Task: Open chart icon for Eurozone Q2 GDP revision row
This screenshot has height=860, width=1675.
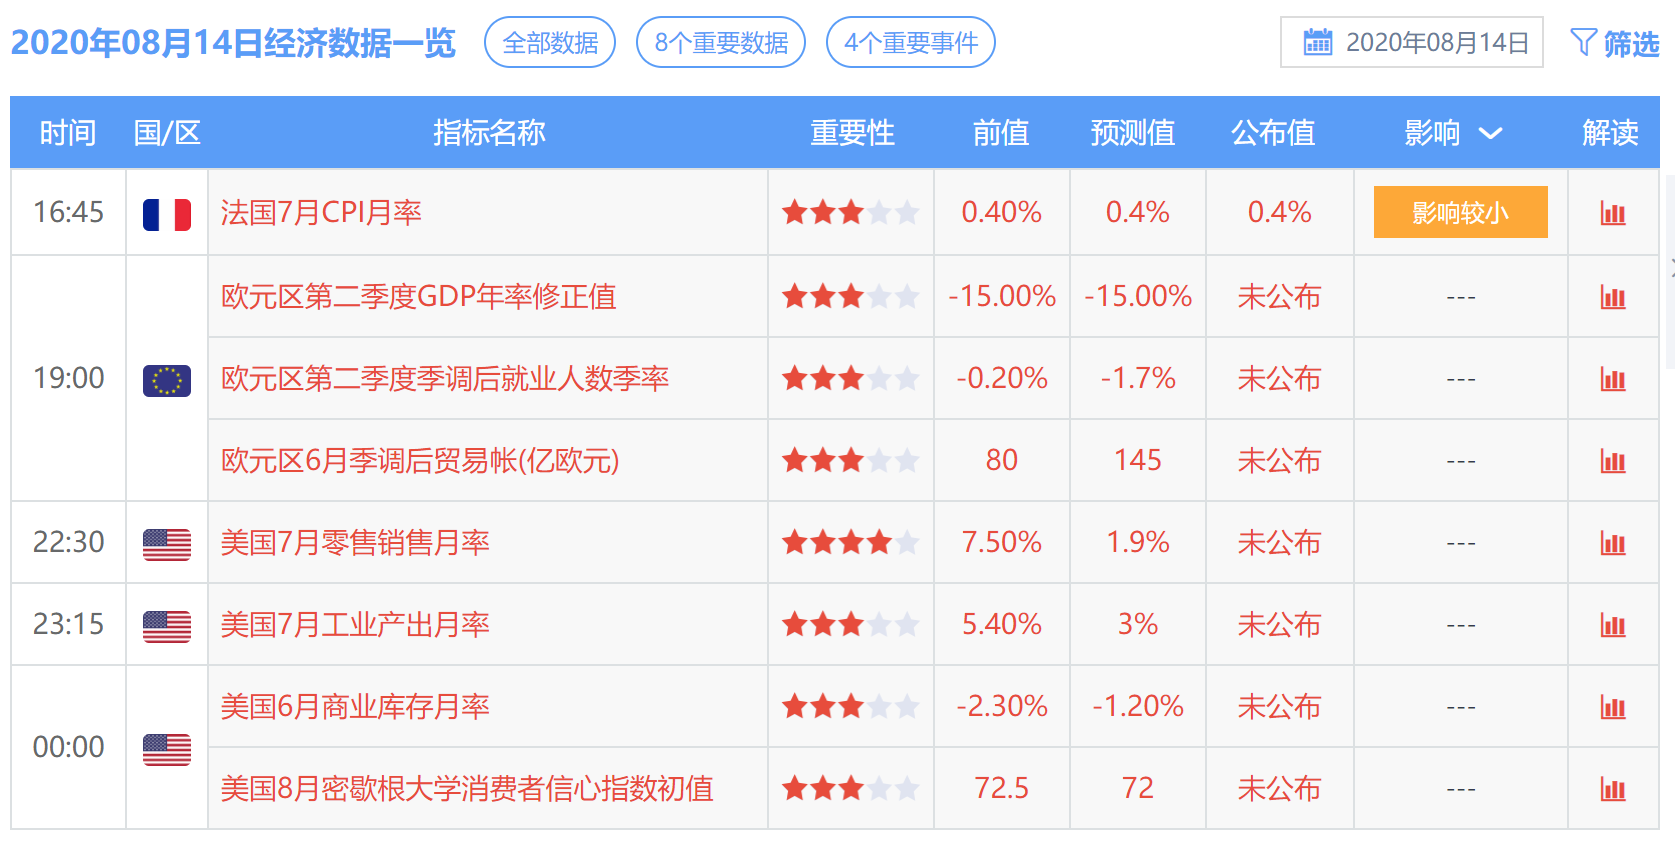Action: (1613, 297)
